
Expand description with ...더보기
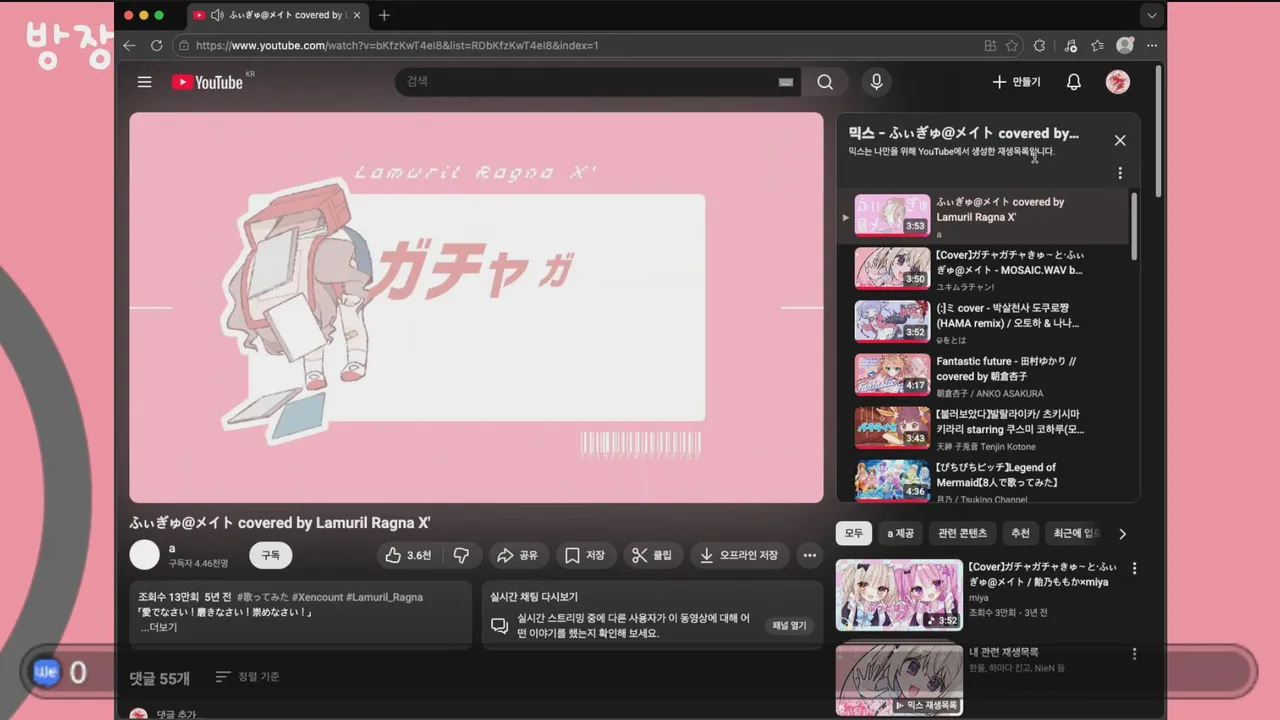point(158,627)
